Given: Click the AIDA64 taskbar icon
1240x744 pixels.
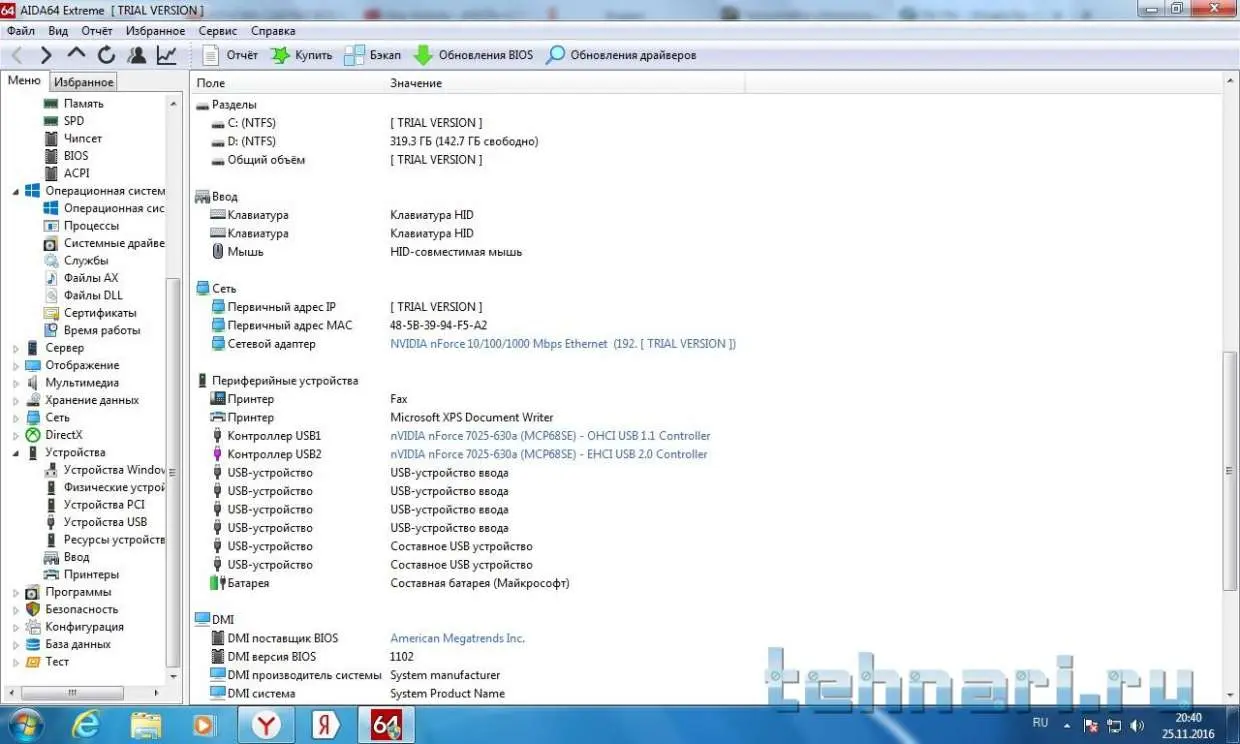Looking at the screenshot, I should (x=386, y=725).
